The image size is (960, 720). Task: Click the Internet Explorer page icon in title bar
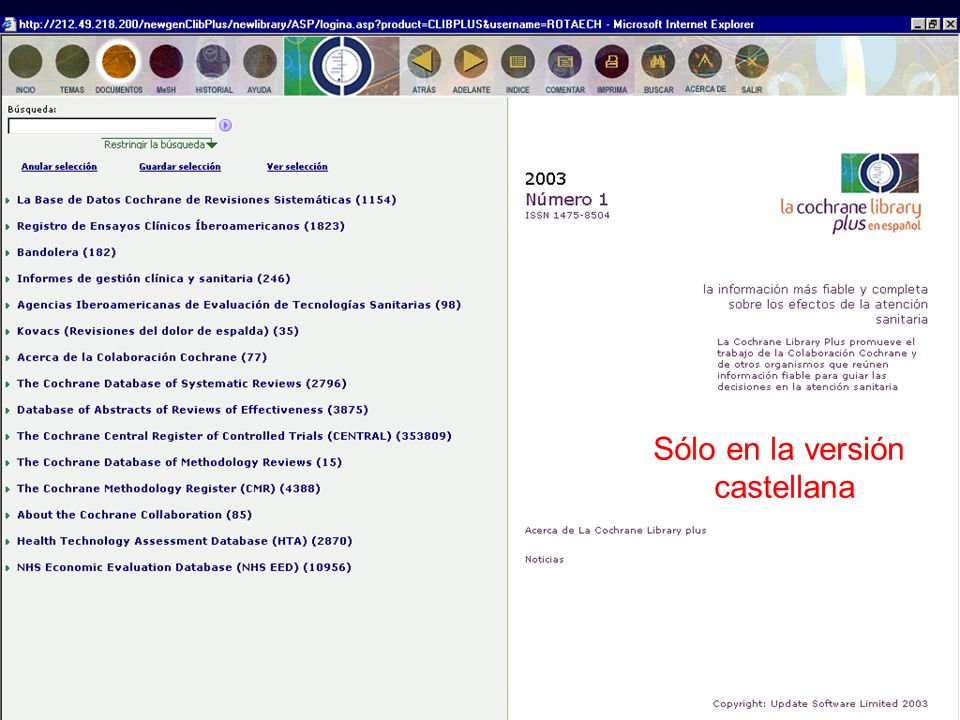(x=9, y=24)
